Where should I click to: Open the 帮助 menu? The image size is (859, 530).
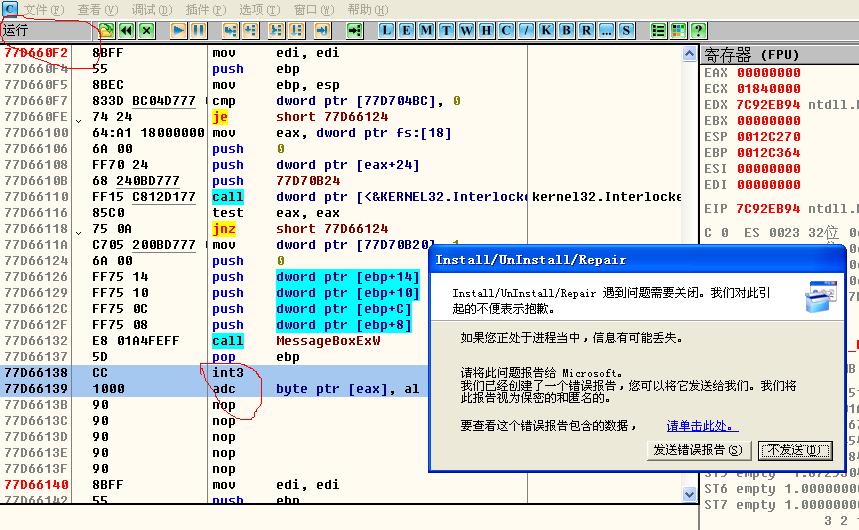[x=367, y=9]
